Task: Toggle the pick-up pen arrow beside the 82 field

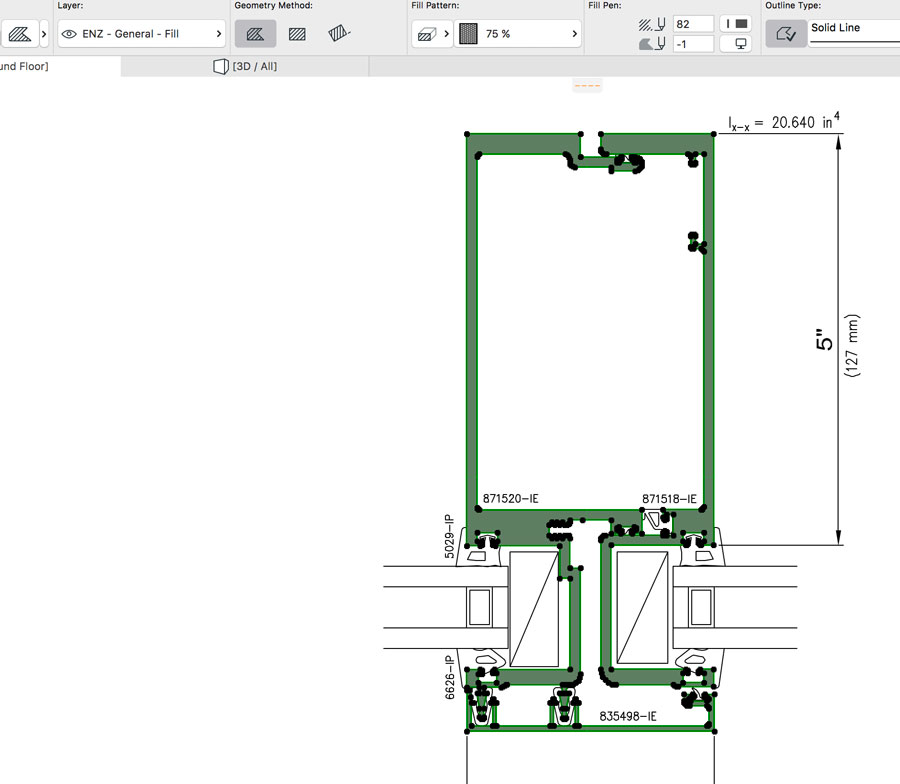Action: 663,22
